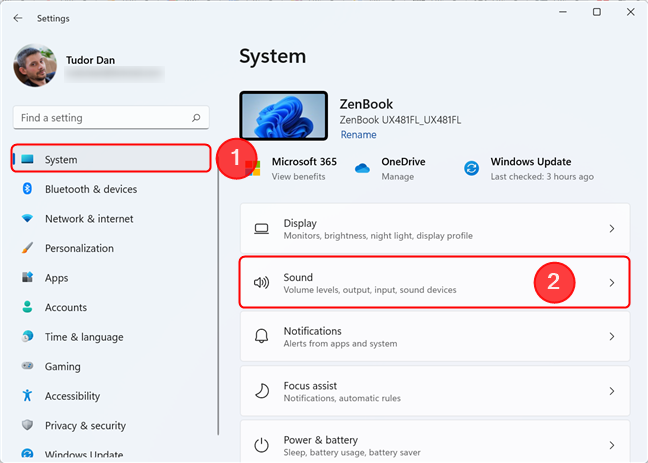Click the Notifications bell icon
The width and height of the screenshot is (648, 463).
261,337
